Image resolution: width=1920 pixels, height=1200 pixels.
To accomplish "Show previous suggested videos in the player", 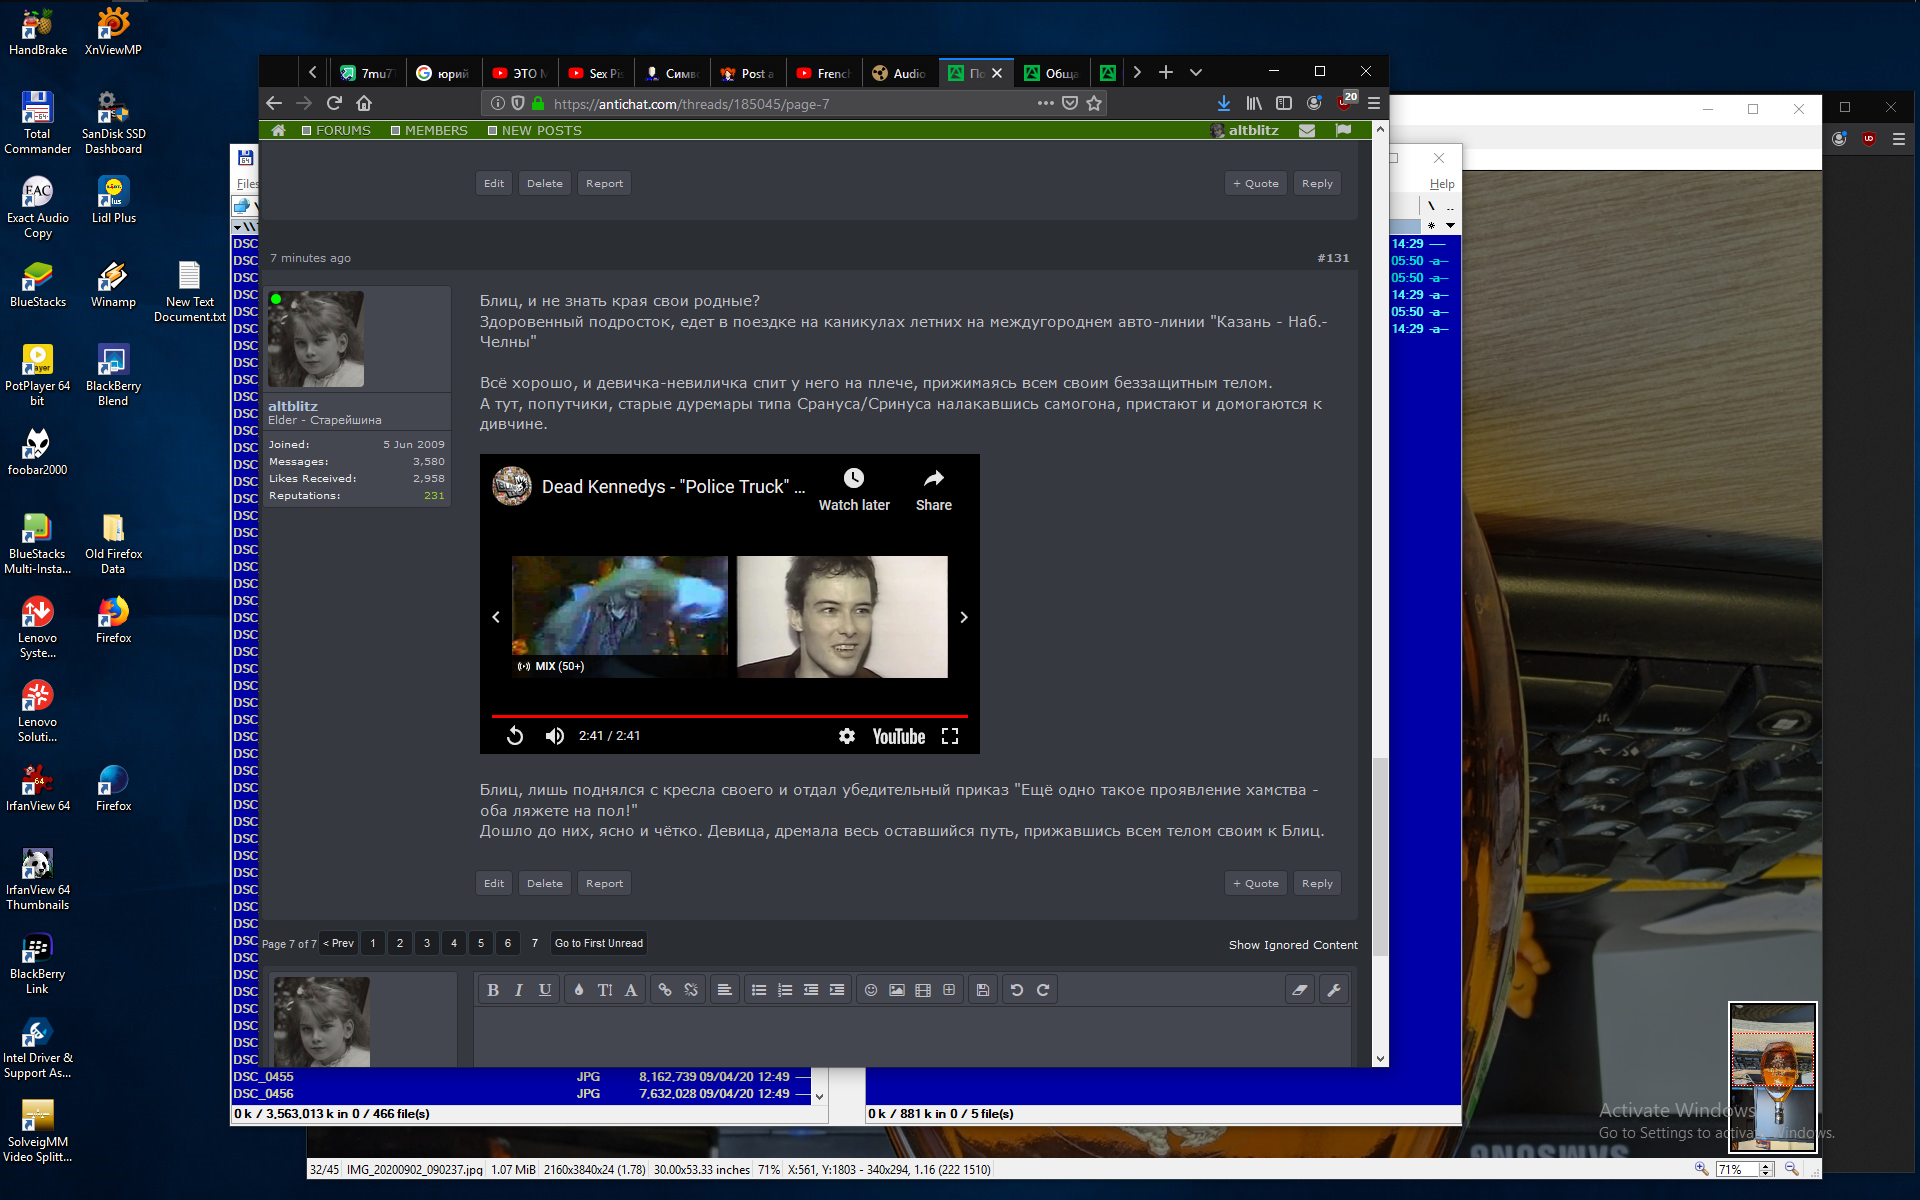I will pos(496,617).
